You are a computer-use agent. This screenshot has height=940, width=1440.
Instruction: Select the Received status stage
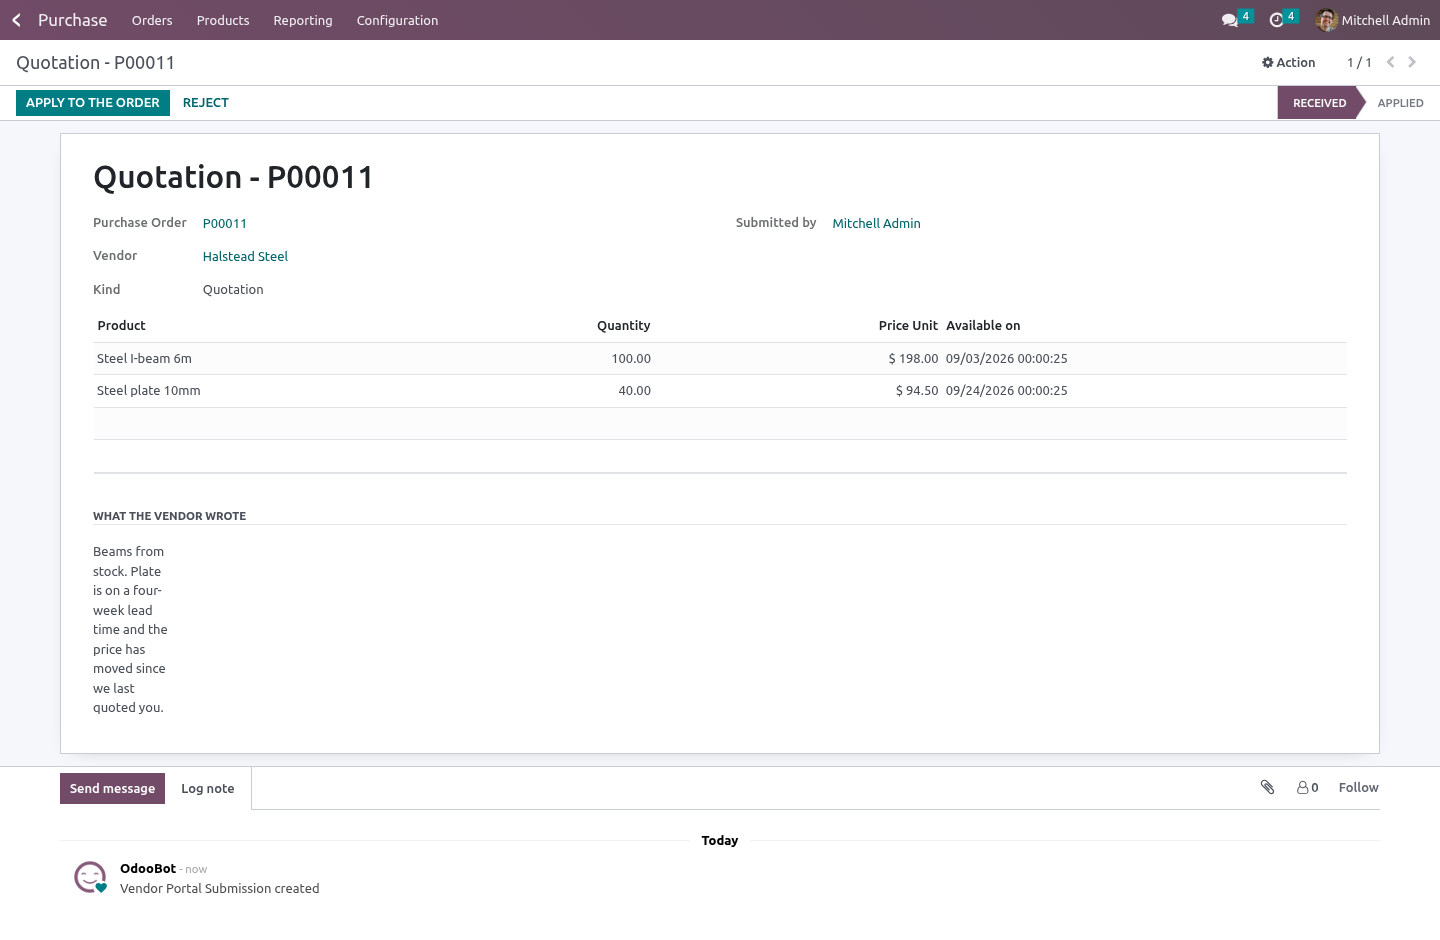(1319, 103)
